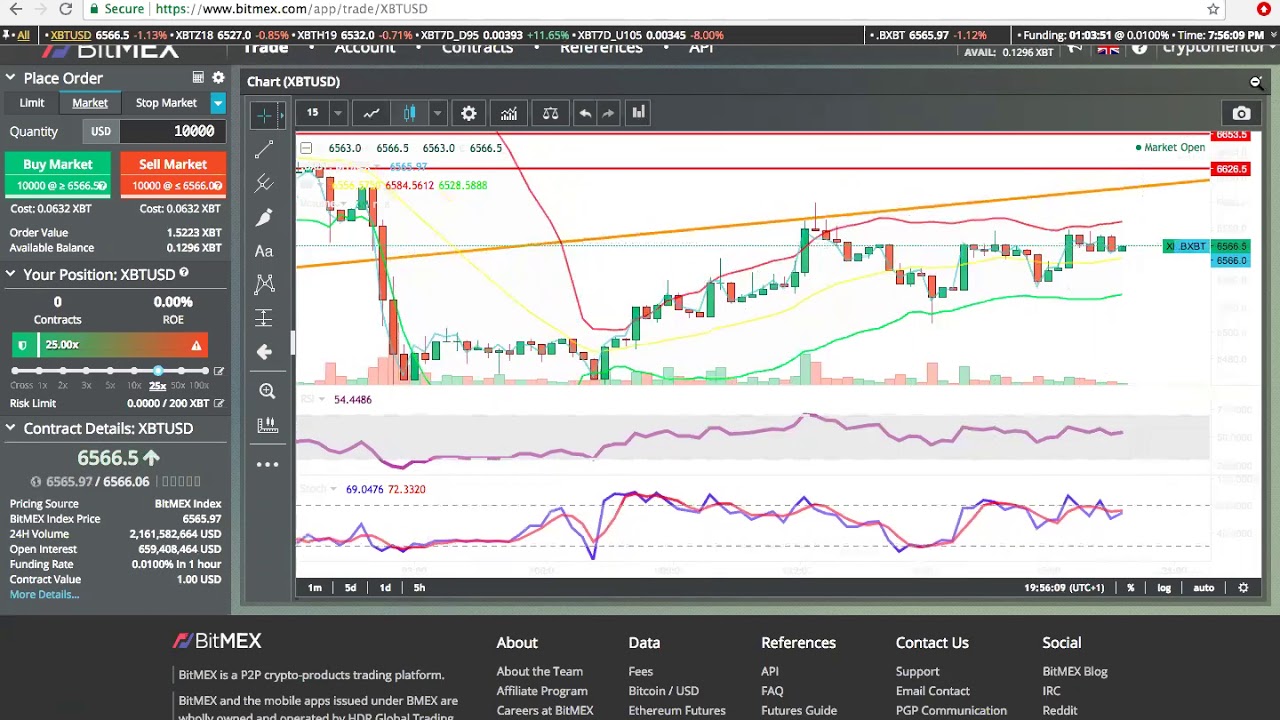
Task: Open the indicators menu icon
Action: coord(509,113)
